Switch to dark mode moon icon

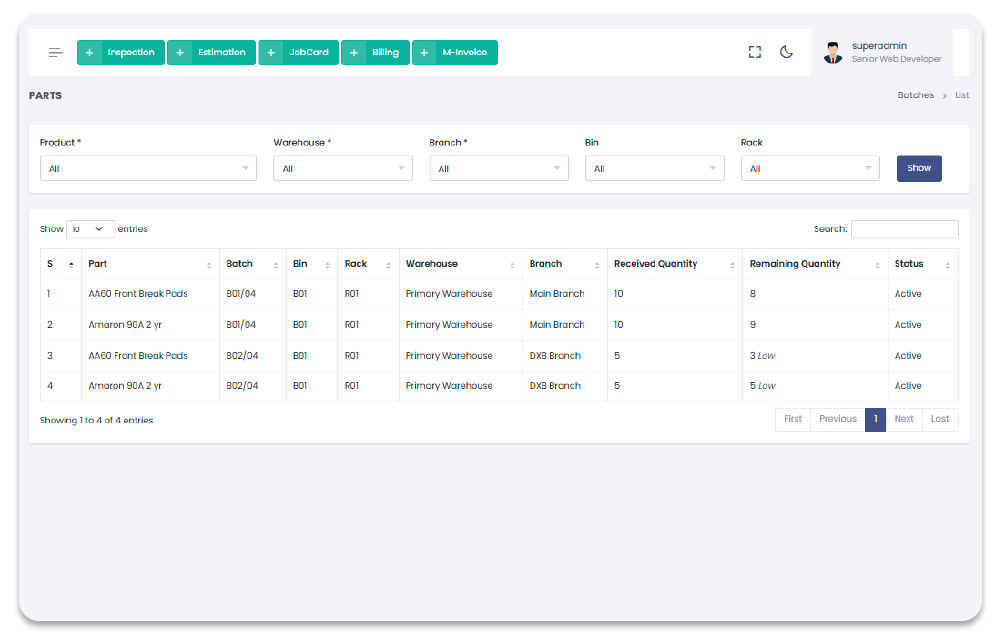786,52
